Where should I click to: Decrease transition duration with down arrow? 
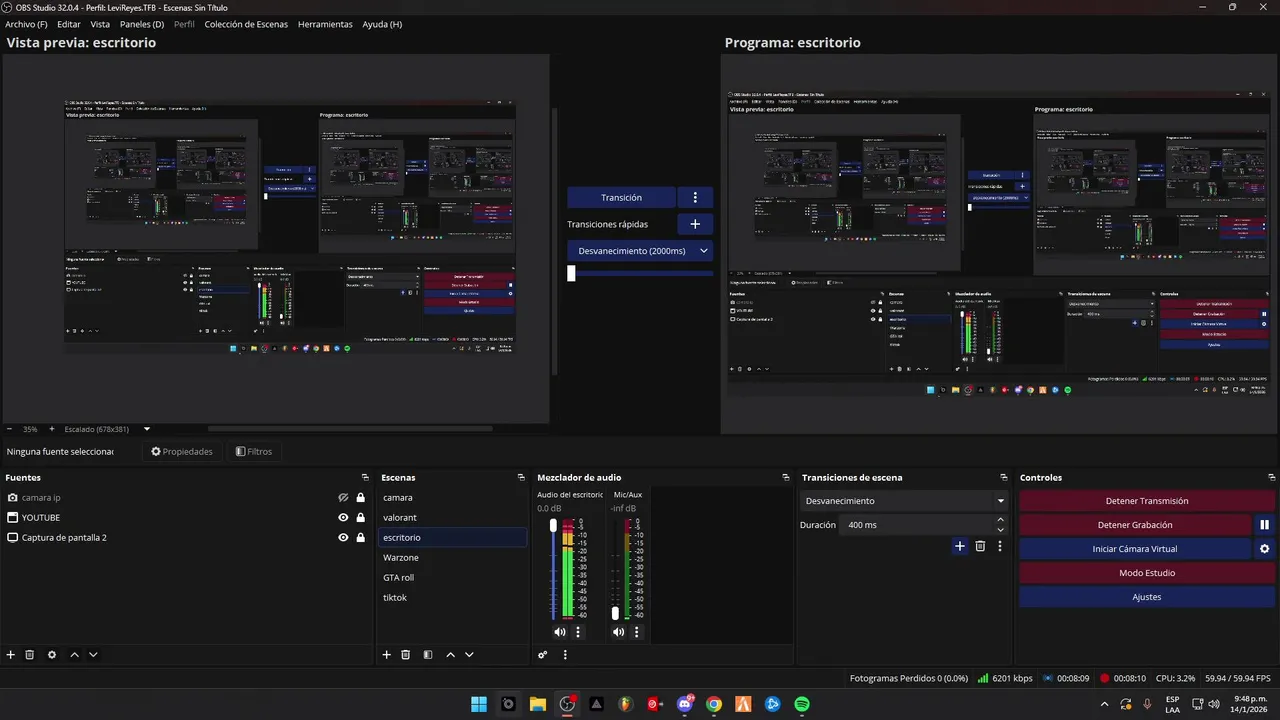1001,529
